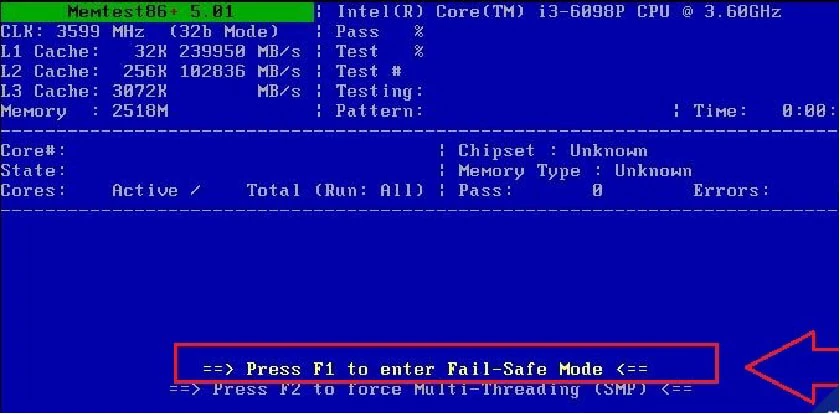This screenshot has width=840, height=414.
Task: Click the Chipset : Unknown entry
Action: (553, 151)
